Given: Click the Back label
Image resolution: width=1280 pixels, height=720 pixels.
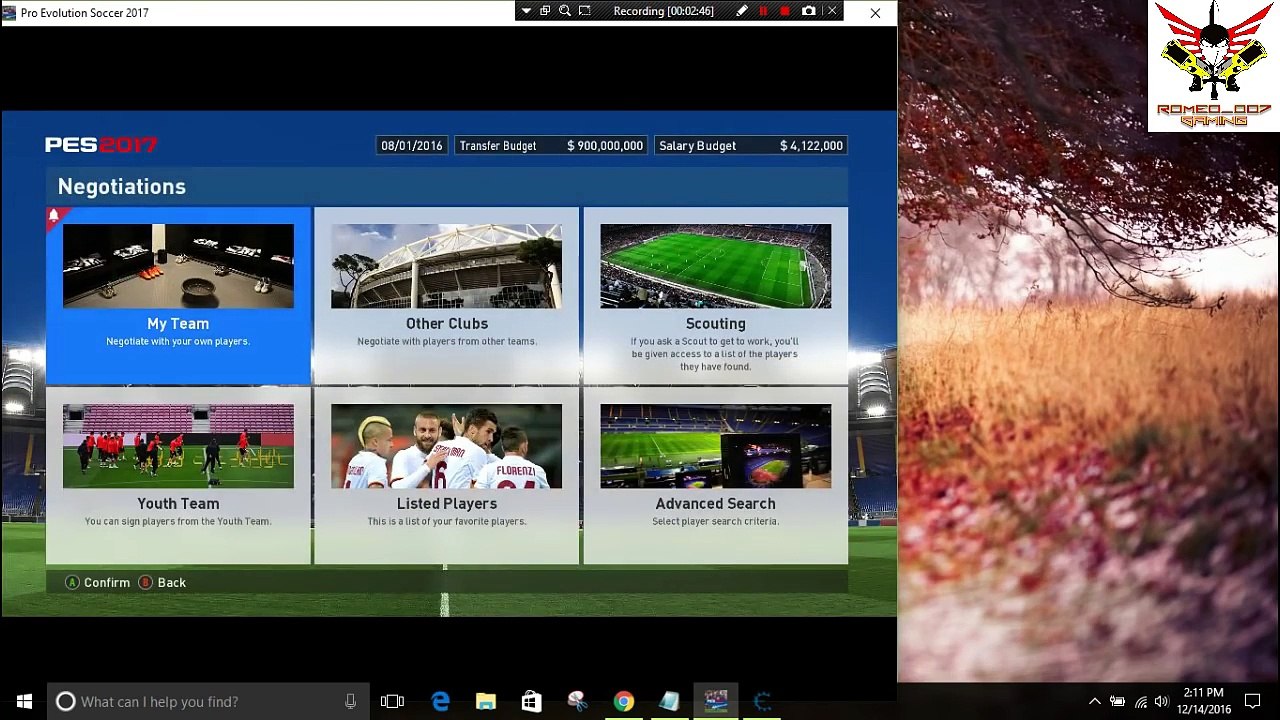Looking at the screenshot, I should (172, 582).
